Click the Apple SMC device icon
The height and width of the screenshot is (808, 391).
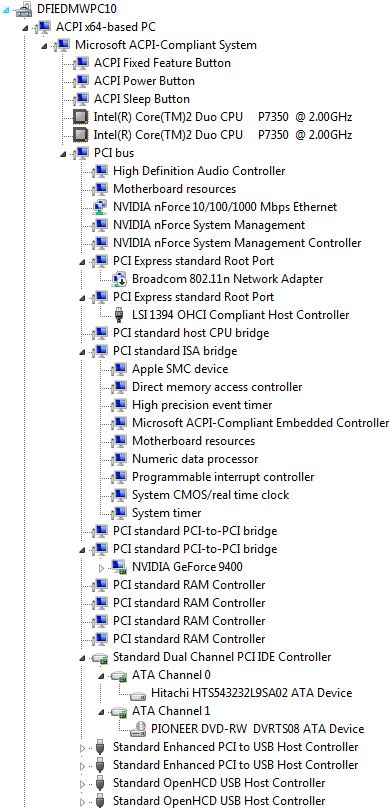click(x=119, y=369)
